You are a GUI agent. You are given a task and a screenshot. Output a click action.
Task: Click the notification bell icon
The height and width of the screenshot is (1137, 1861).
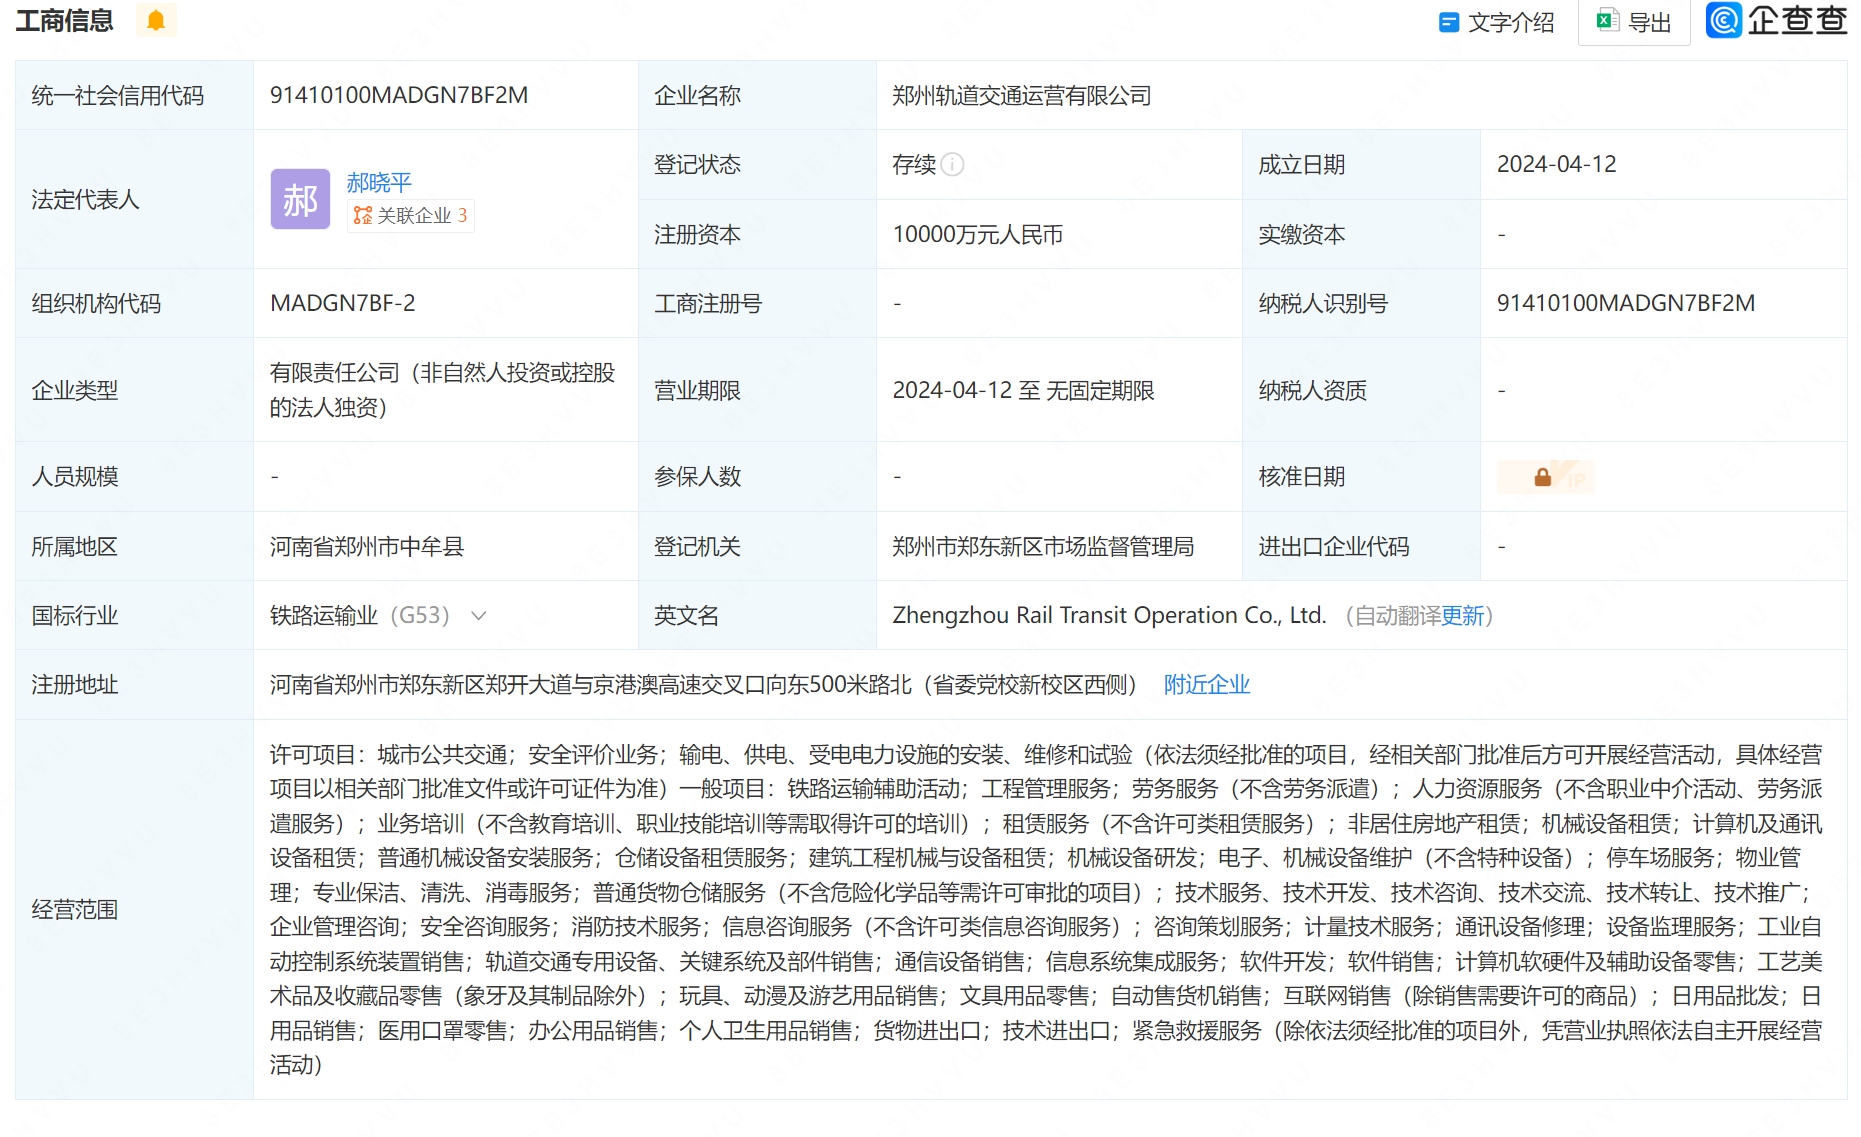coord(155,20)
